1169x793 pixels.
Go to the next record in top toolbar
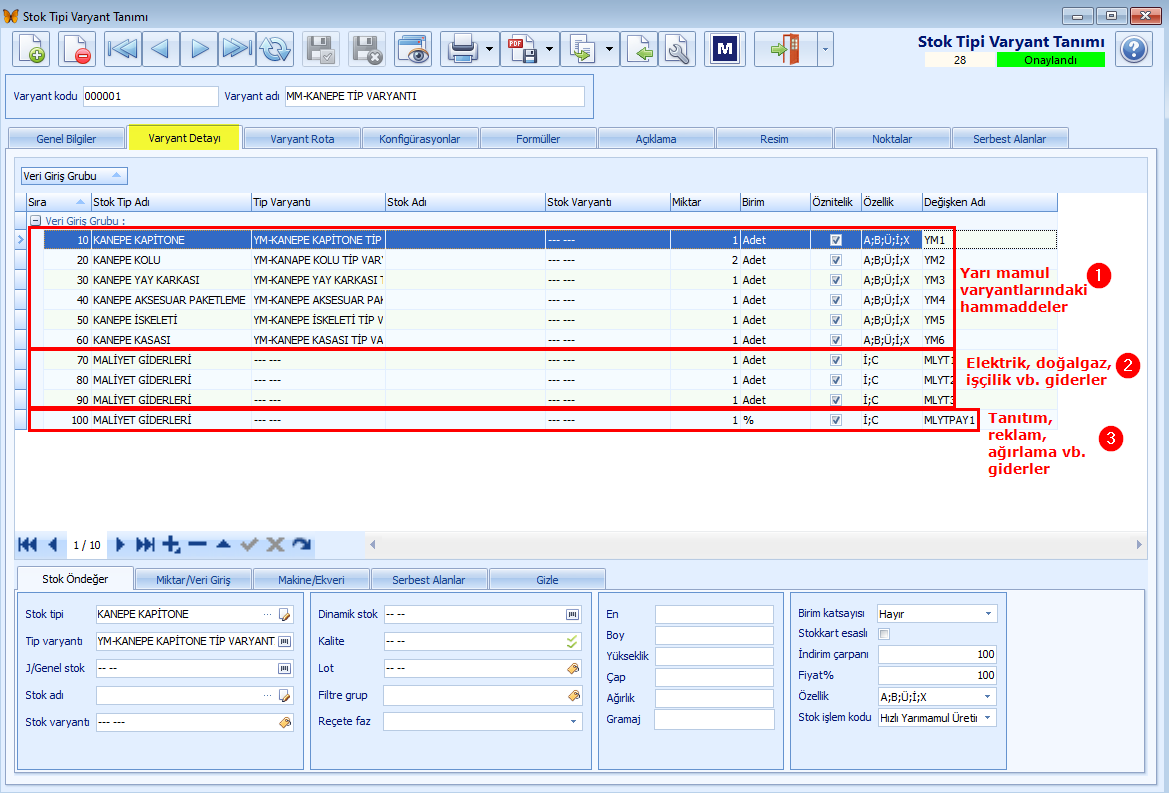point(199,49)
